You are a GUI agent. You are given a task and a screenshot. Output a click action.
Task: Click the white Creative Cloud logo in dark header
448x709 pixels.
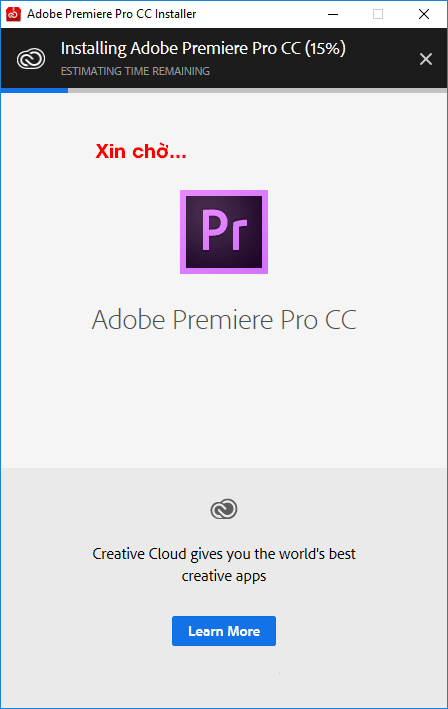click(x=31, y=59)
